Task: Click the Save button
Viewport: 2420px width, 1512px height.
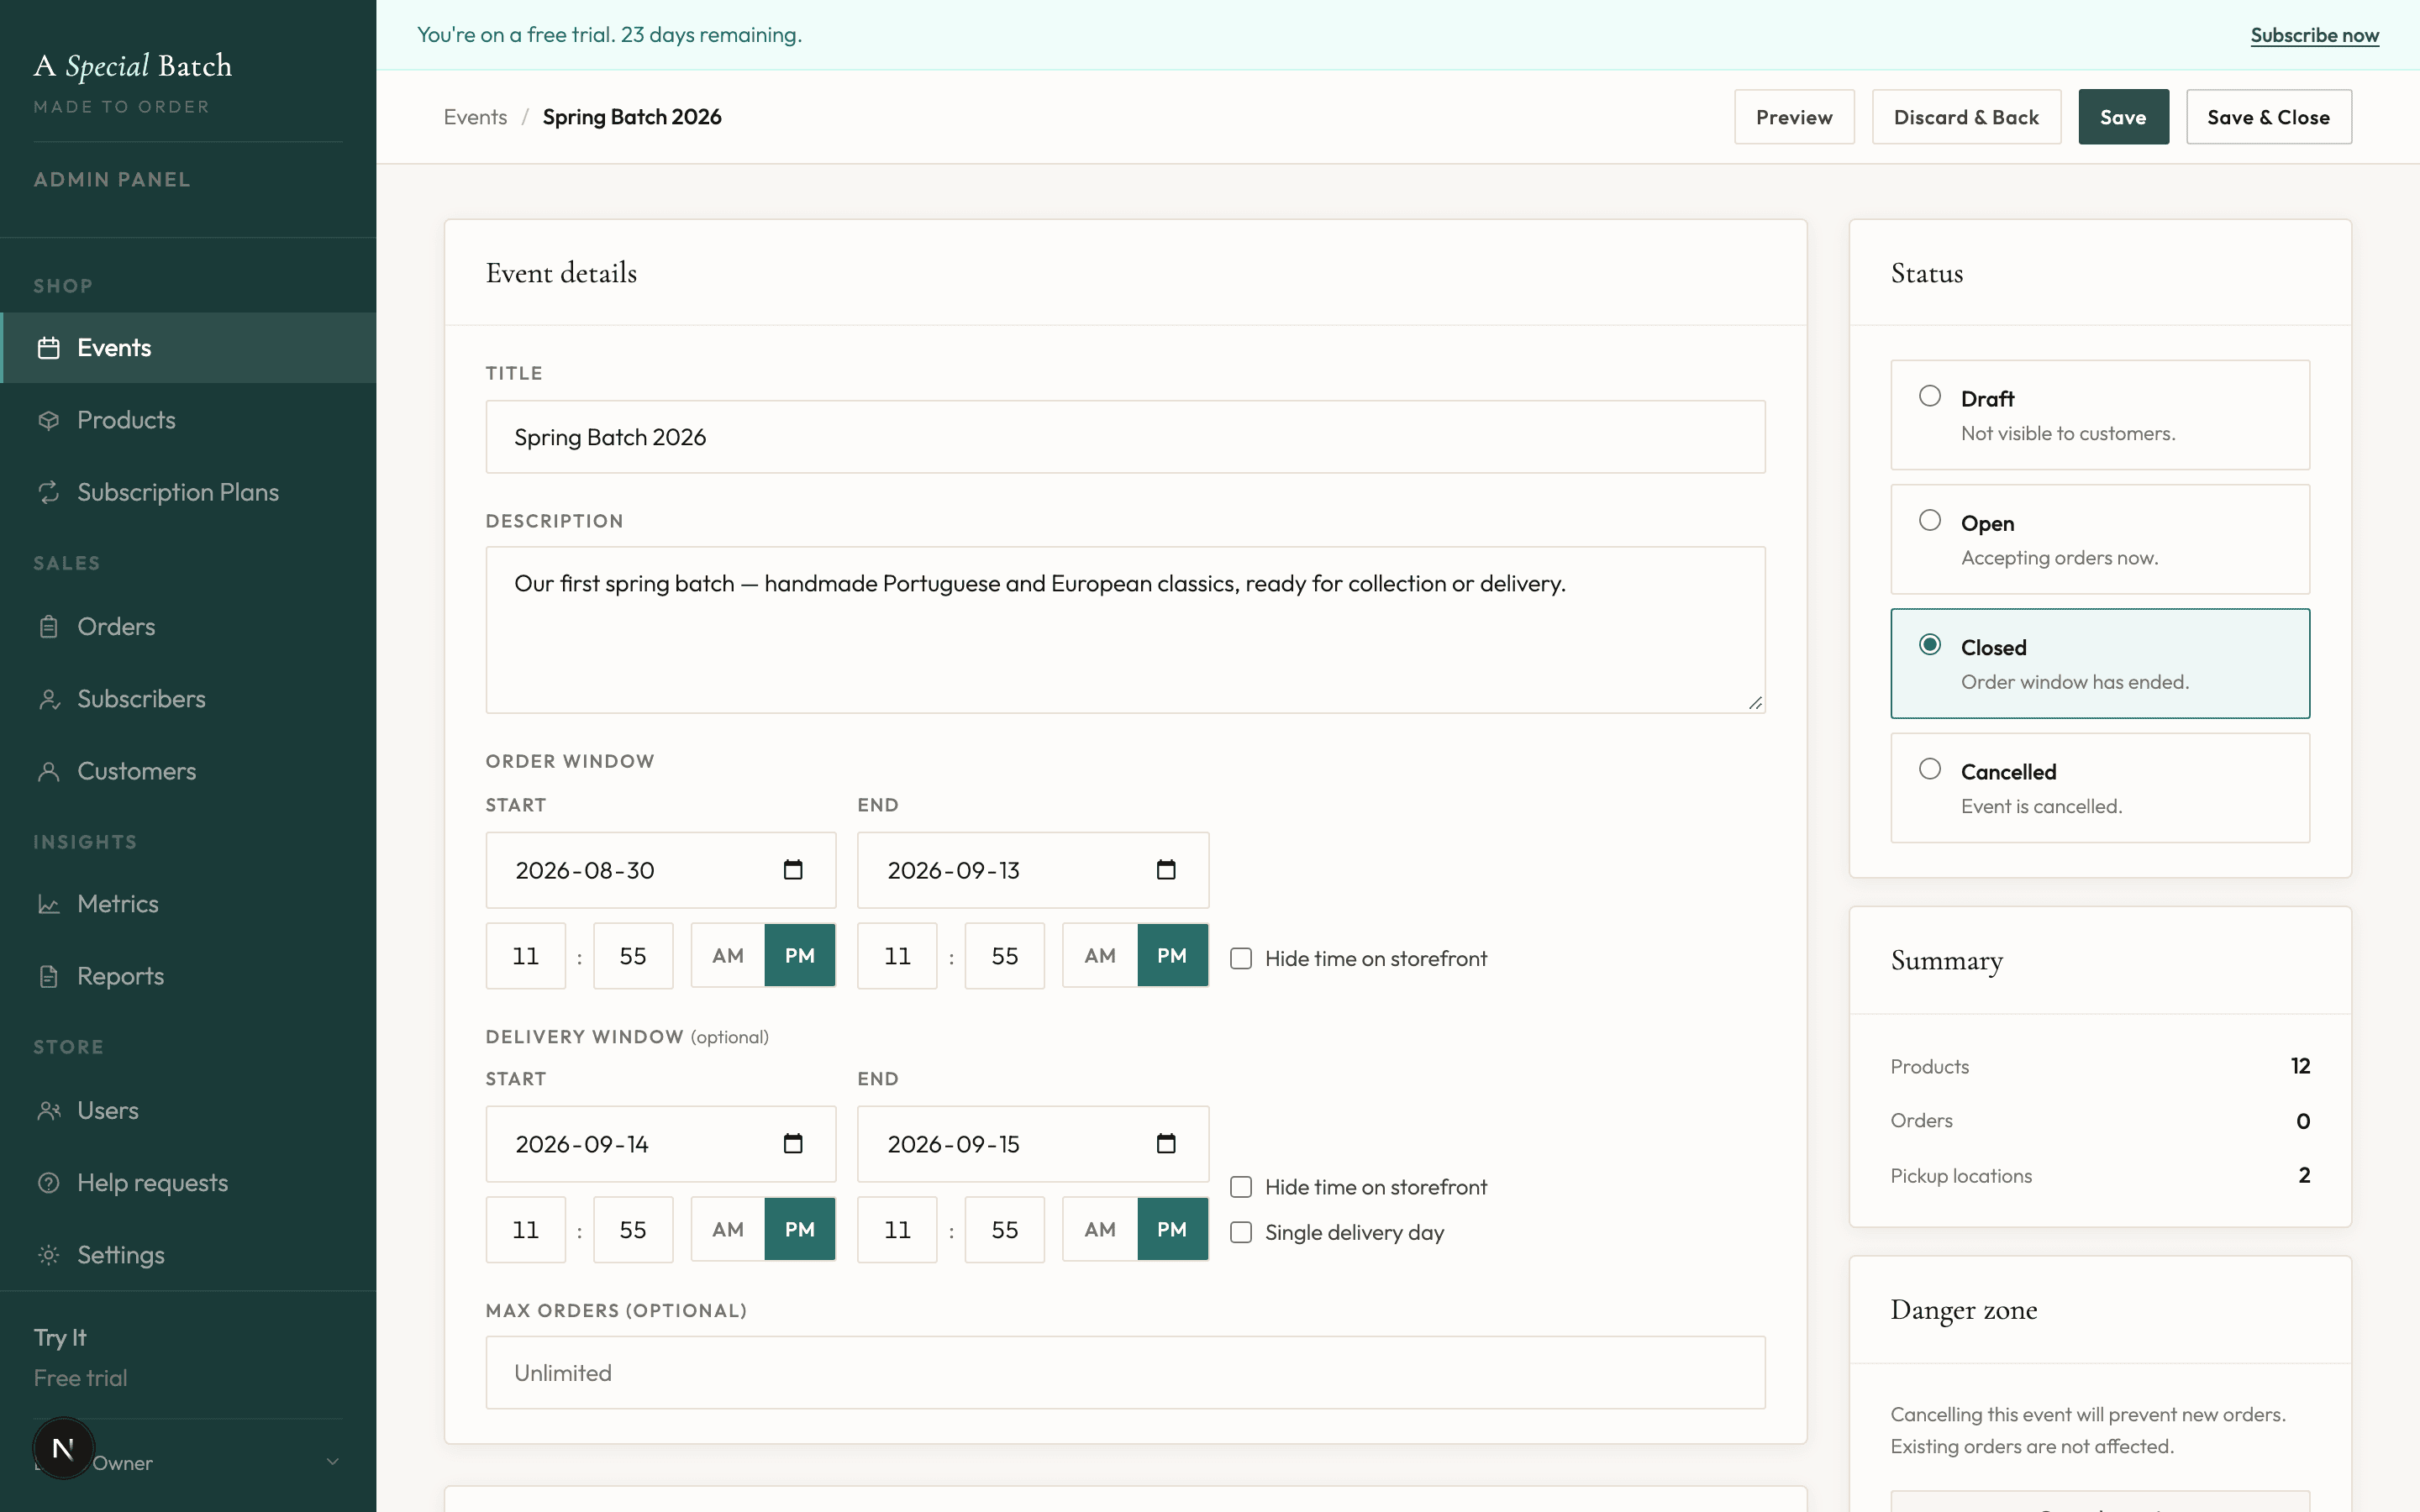Action: 2123,117
